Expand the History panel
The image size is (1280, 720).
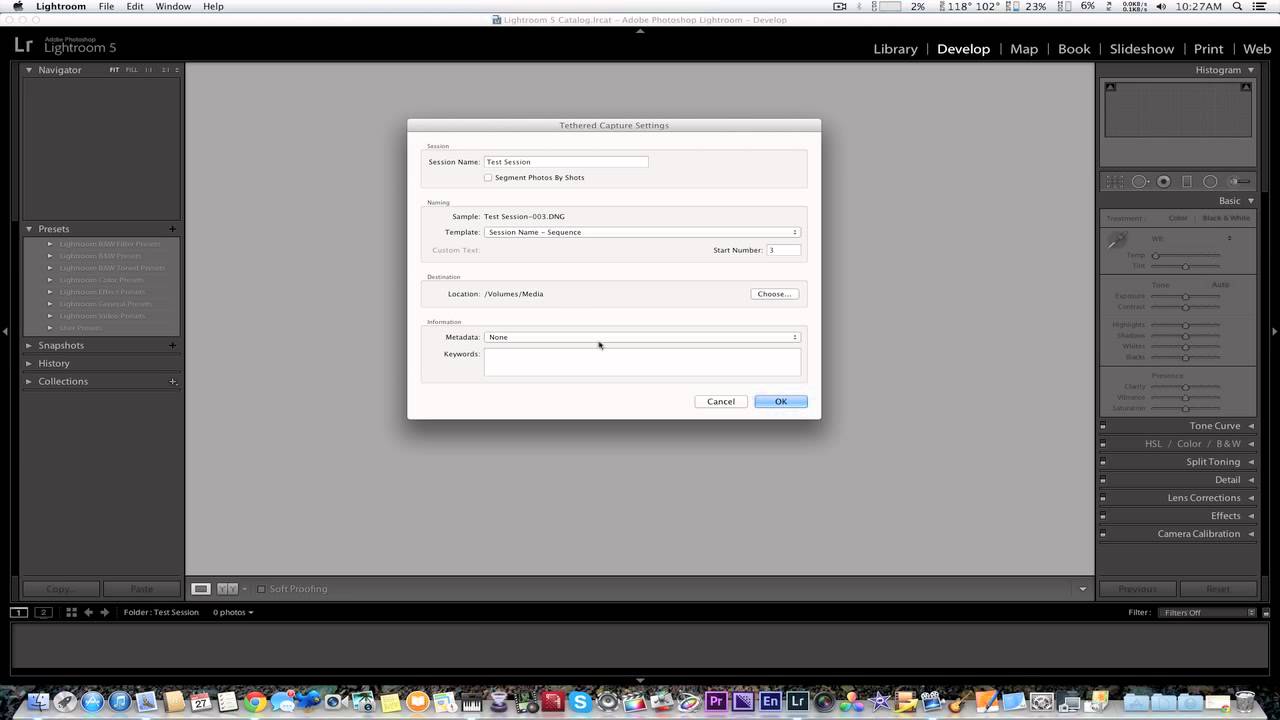click(x=29, y=363)
